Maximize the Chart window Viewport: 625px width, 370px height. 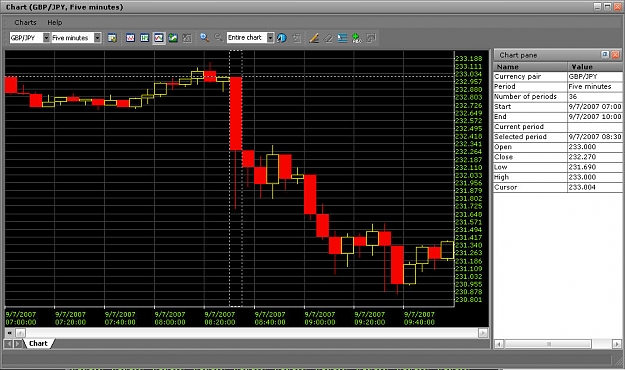(x=607, y=6)
